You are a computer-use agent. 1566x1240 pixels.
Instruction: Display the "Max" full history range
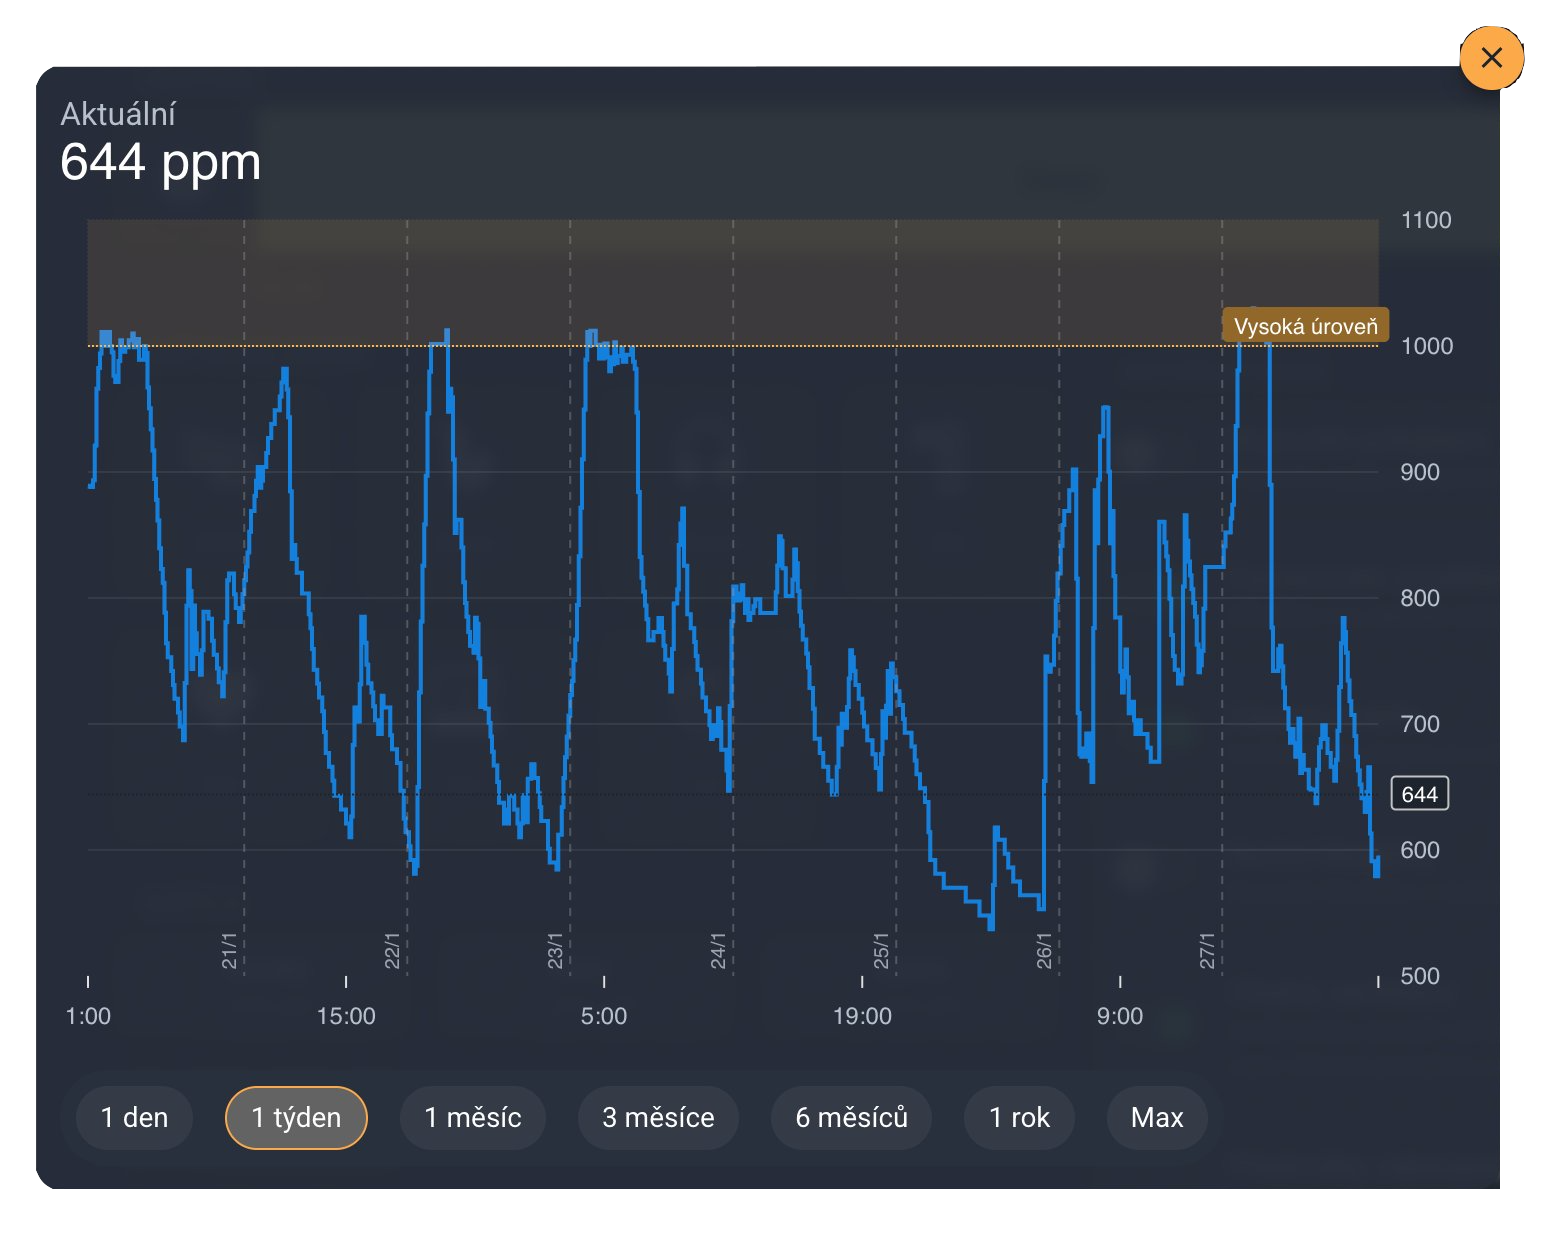(x=1156, y=1118)
